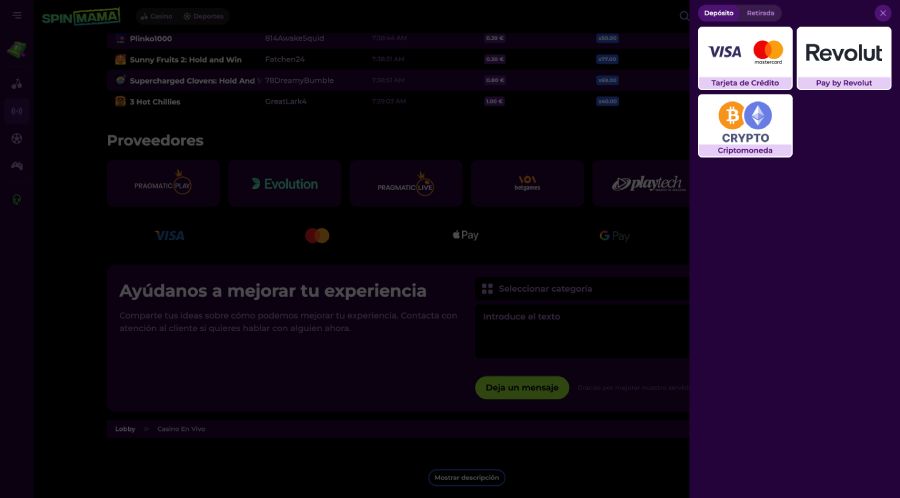The image size is (900, 498).
Task: Open the Pragmatic Live provider card
Action: [406, 184]
